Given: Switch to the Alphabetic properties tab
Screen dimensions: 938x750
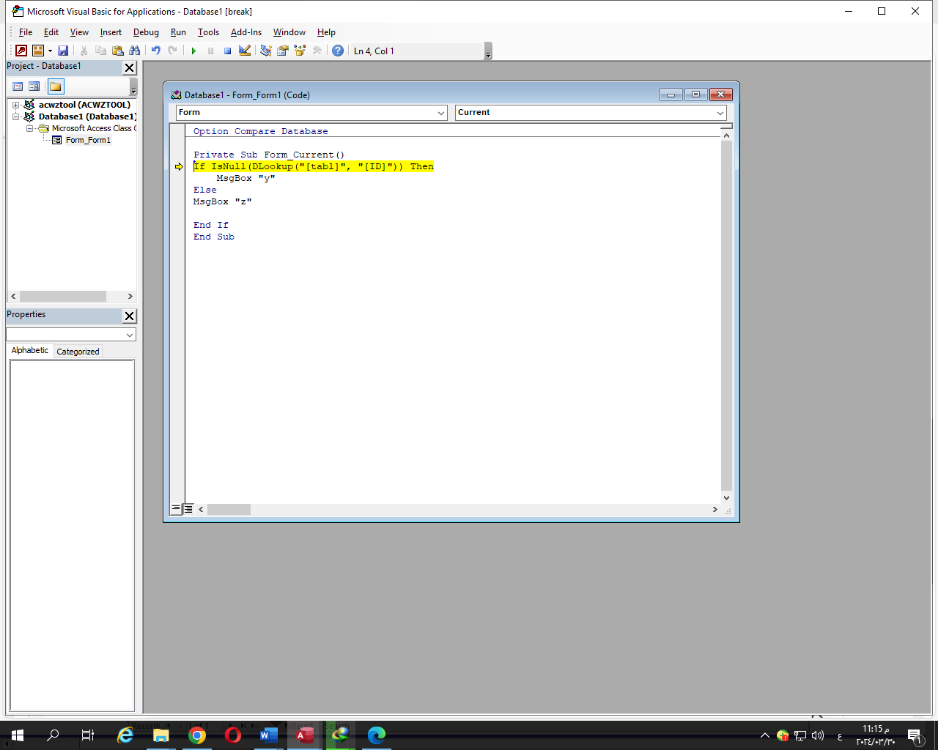Looking at the screenshot, I should coord(30,350).
